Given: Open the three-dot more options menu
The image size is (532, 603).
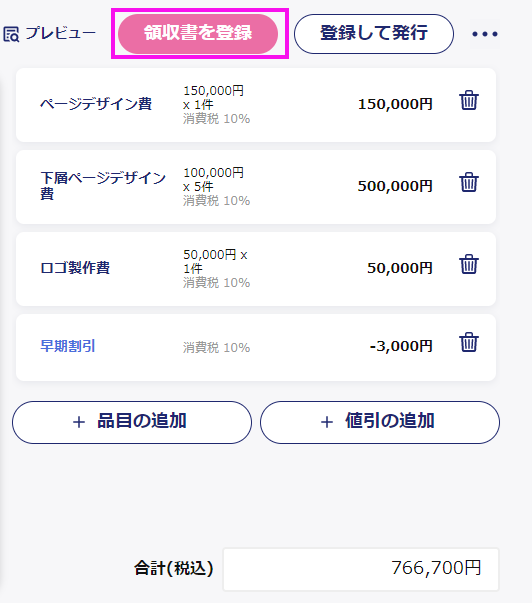Looking at the screenshot, I should click(x=485, y=34).
